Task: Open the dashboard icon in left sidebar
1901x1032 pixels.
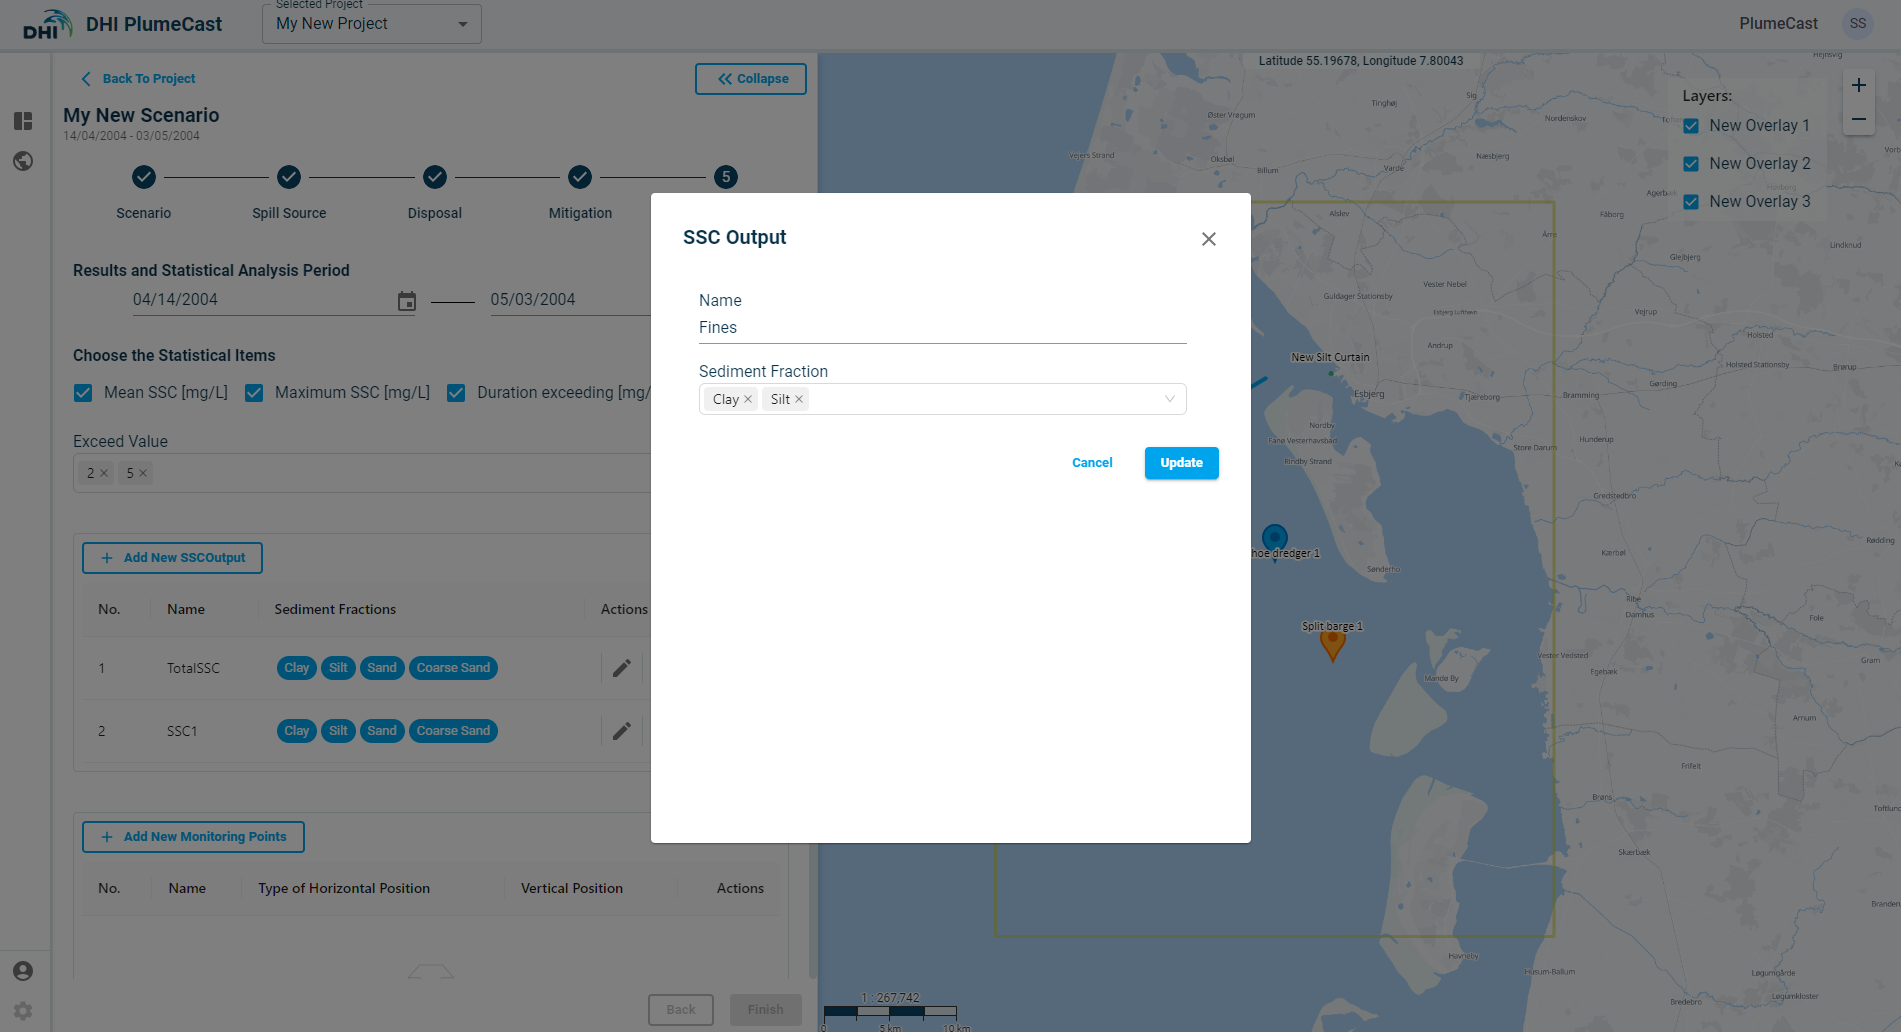Action: pos(23,121)
